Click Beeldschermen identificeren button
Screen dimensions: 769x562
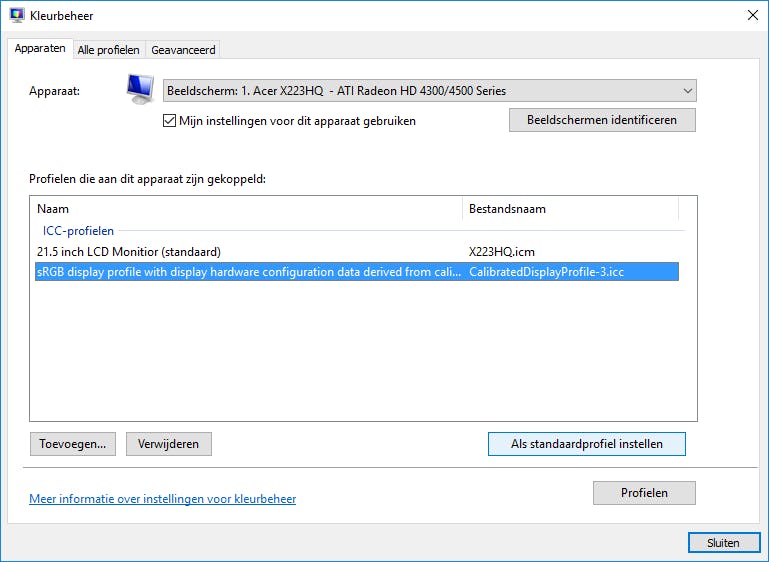click(x=602, y=120)
